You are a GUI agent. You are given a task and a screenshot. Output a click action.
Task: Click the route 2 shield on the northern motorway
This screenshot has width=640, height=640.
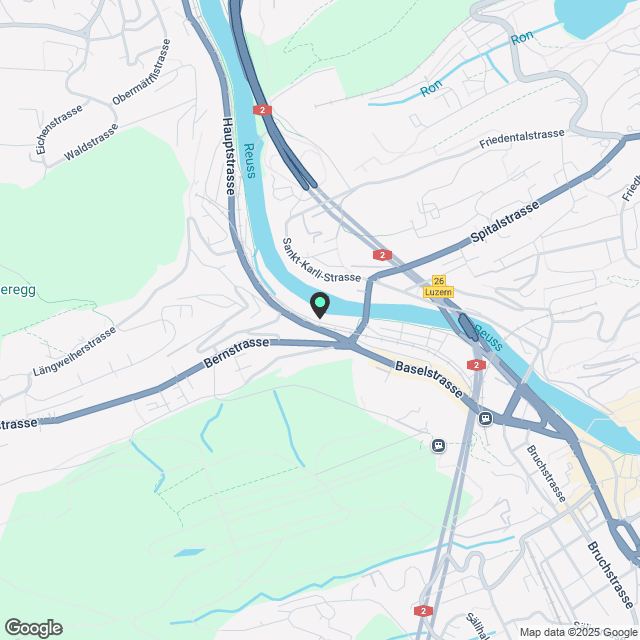click(262, 110)
